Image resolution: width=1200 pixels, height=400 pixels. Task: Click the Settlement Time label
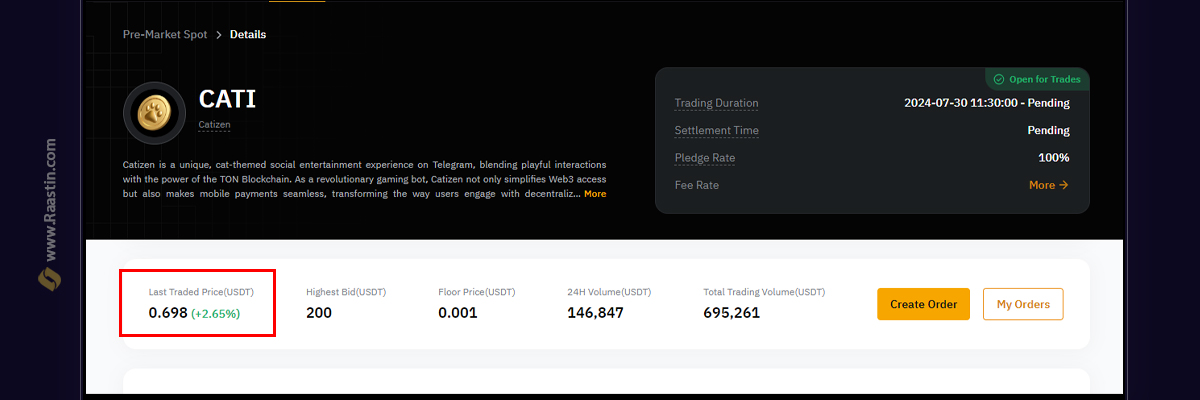pos(716,130)
